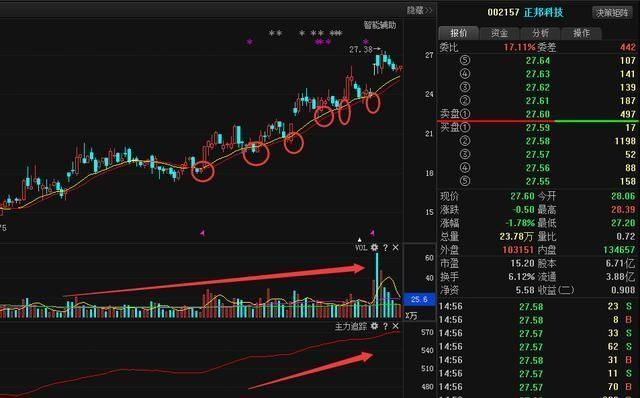This screenshot has width=640, height=398.
Task: Select trade row with volume 33 S
Action: pos(537,334)
